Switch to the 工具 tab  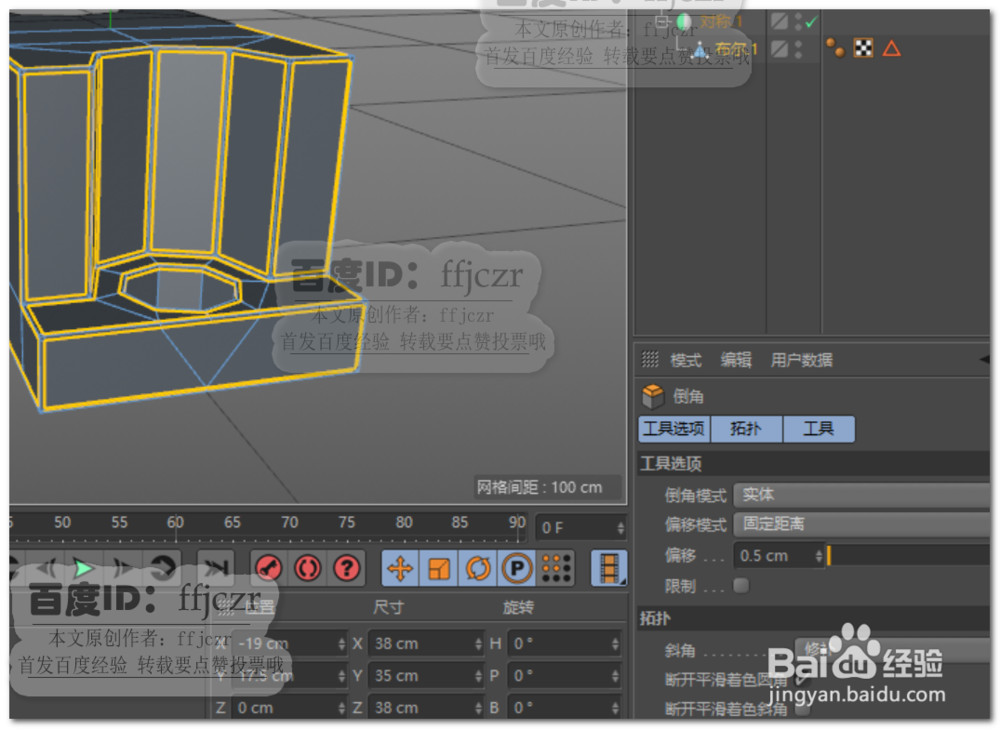point(818,429)
